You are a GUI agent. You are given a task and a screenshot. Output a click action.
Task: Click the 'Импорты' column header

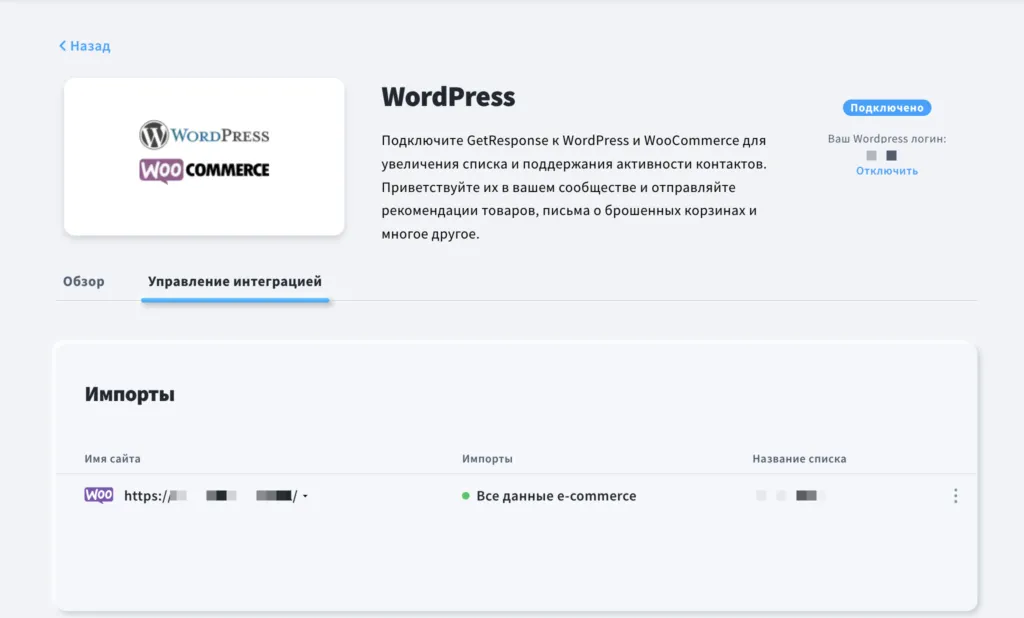pyautogui.click(x=487, y=459)
